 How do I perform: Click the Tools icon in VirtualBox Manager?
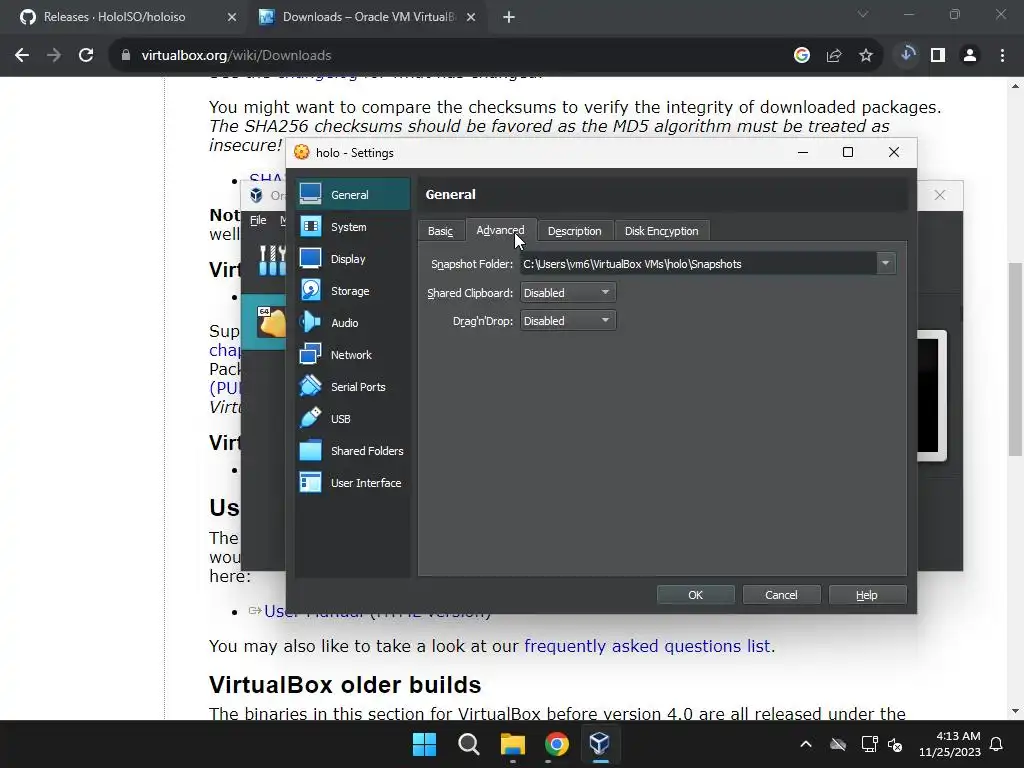pyautogui.click(x=272, y=260)
